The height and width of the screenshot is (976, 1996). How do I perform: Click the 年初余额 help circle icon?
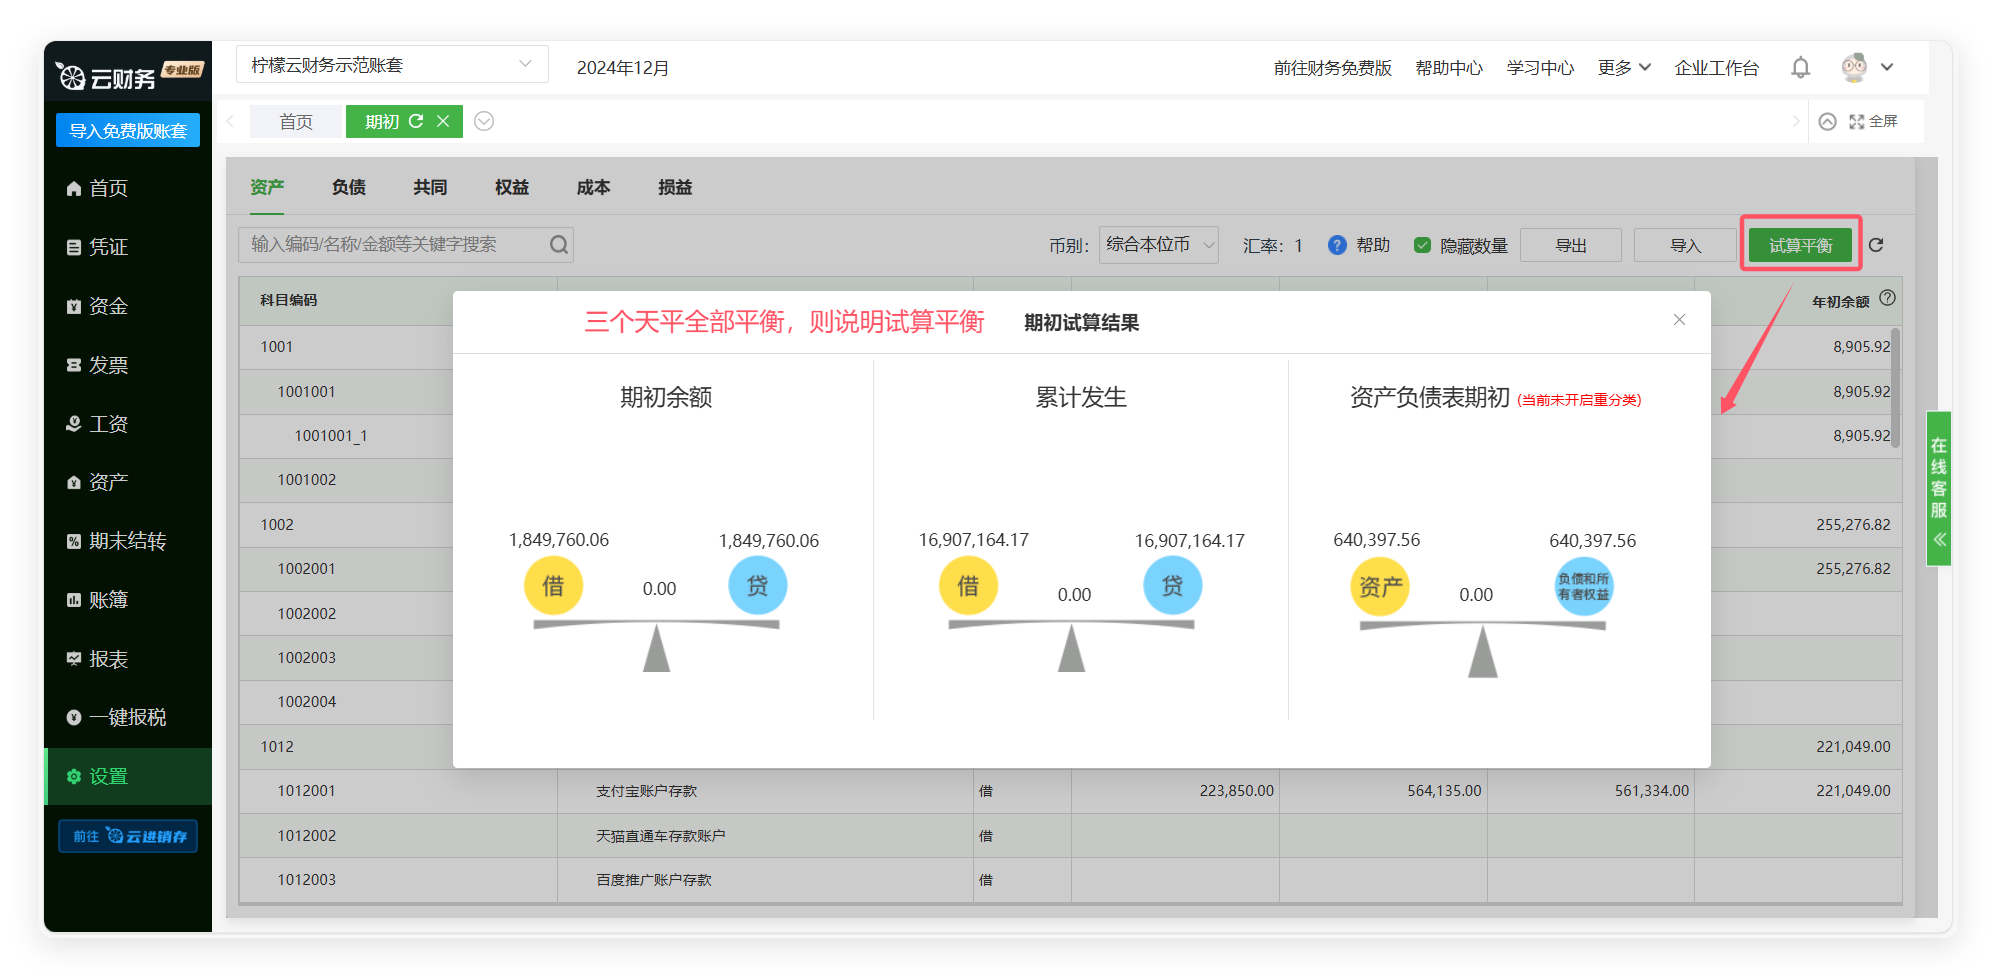[x=1887, y=298]
